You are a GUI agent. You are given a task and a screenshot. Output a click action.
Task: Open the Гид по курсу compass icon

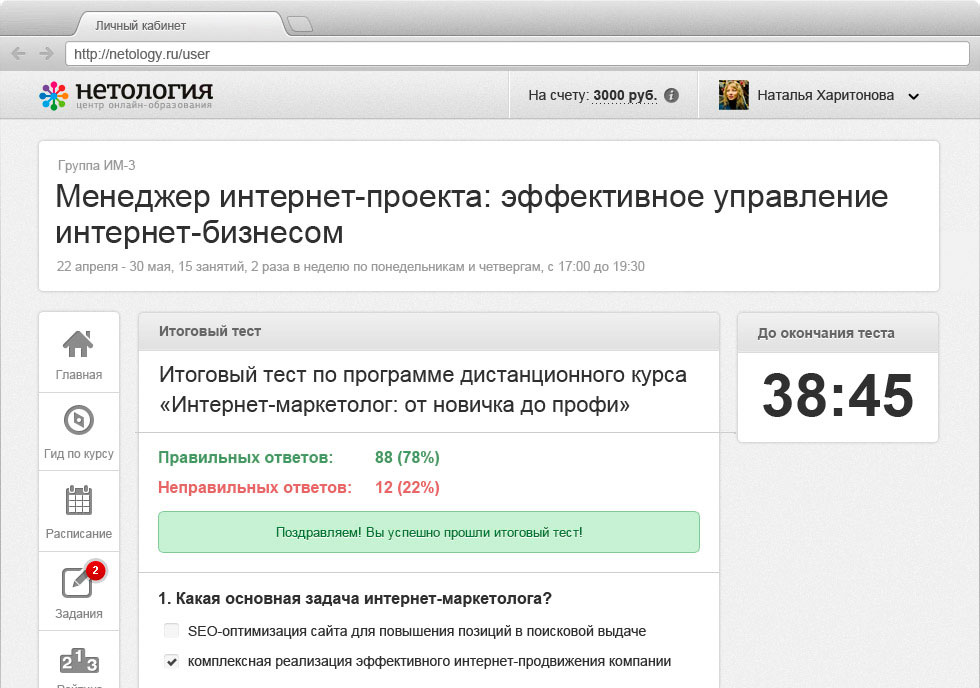pyautogui.click(x=78, y=420)
